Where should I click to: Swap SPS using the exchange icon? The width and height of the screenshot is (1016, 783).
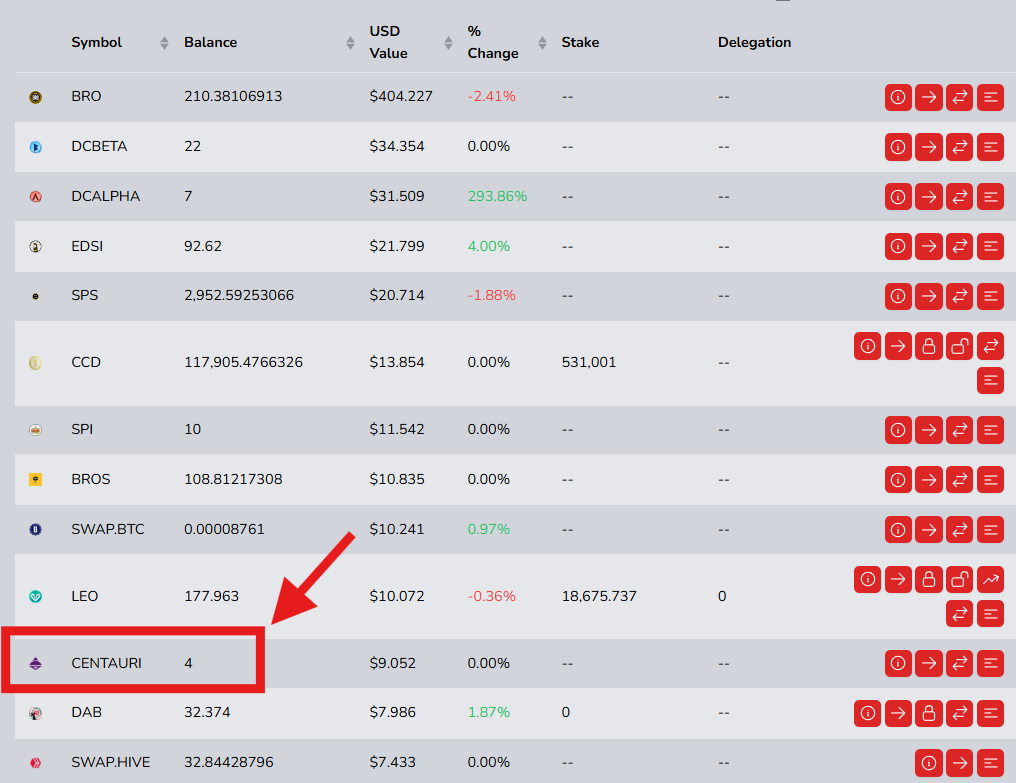(960, 296)
